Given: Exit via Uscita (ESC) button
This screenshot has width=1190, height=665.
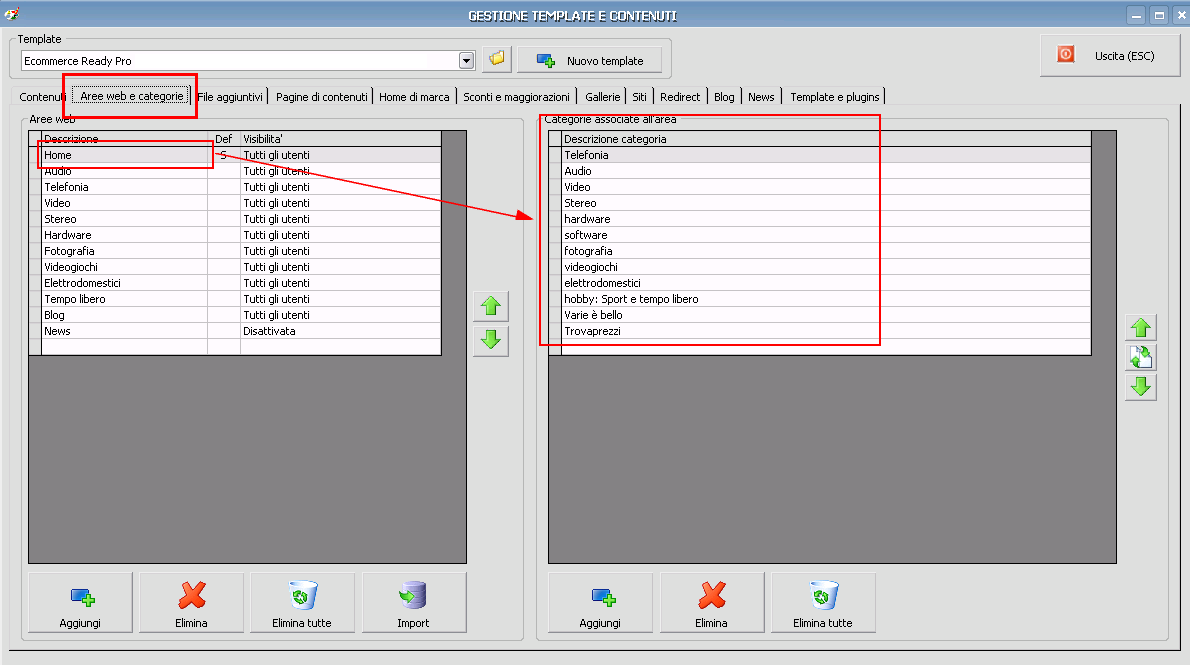Looking at the screenshot, I should 1110,55.
